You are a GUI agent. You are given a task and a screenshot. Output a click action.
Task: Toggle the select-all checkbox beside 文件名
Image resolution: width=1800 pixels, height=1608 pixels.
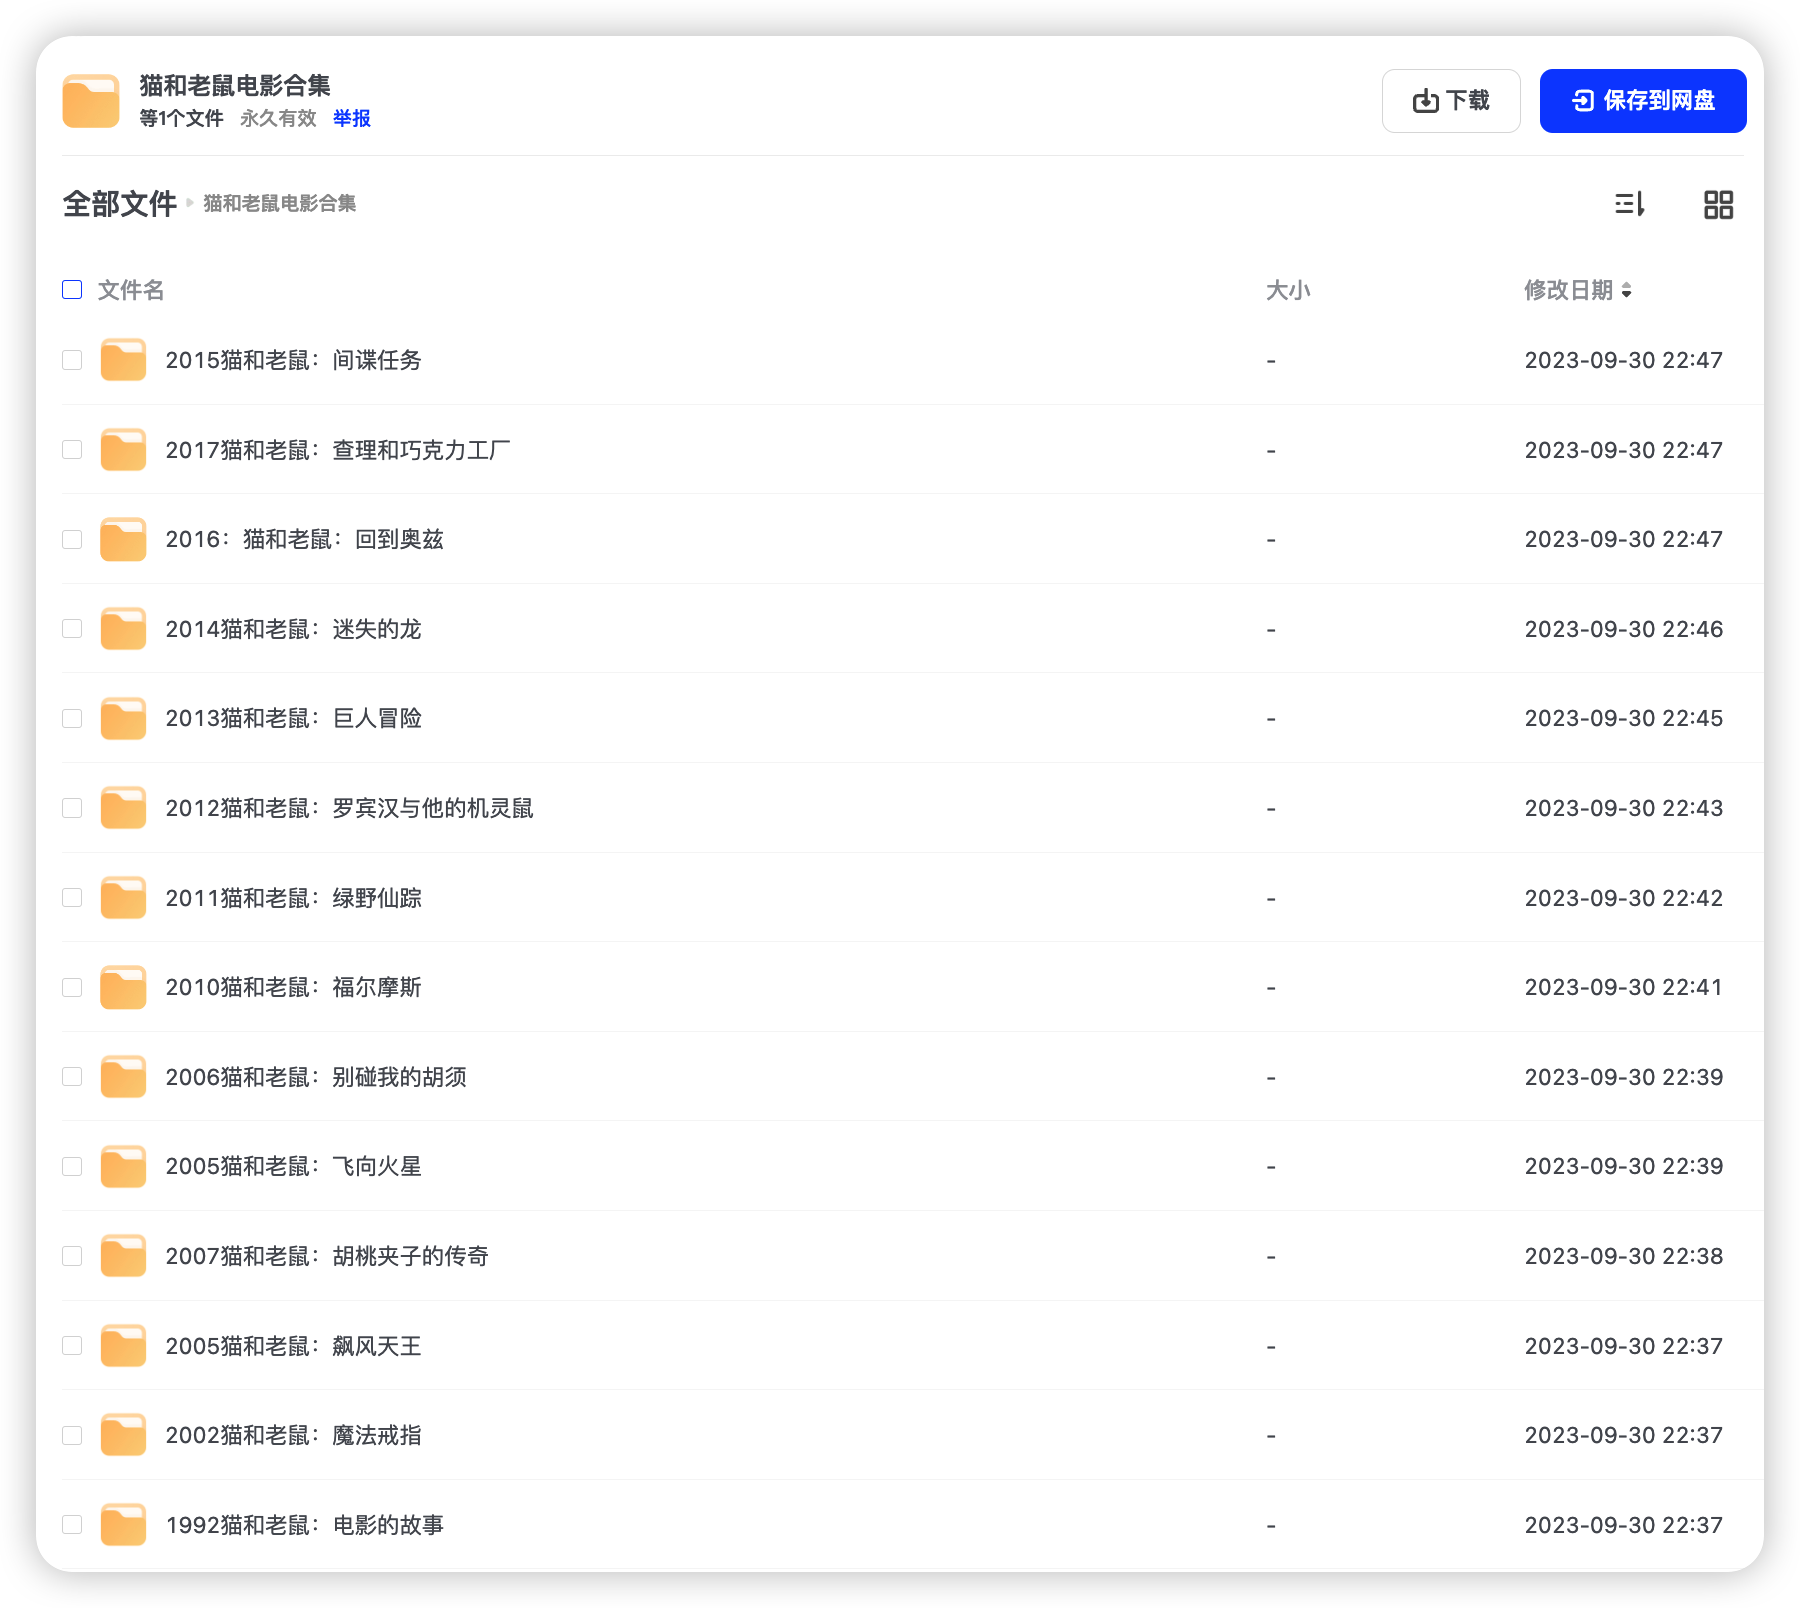[x=72, y=290]
